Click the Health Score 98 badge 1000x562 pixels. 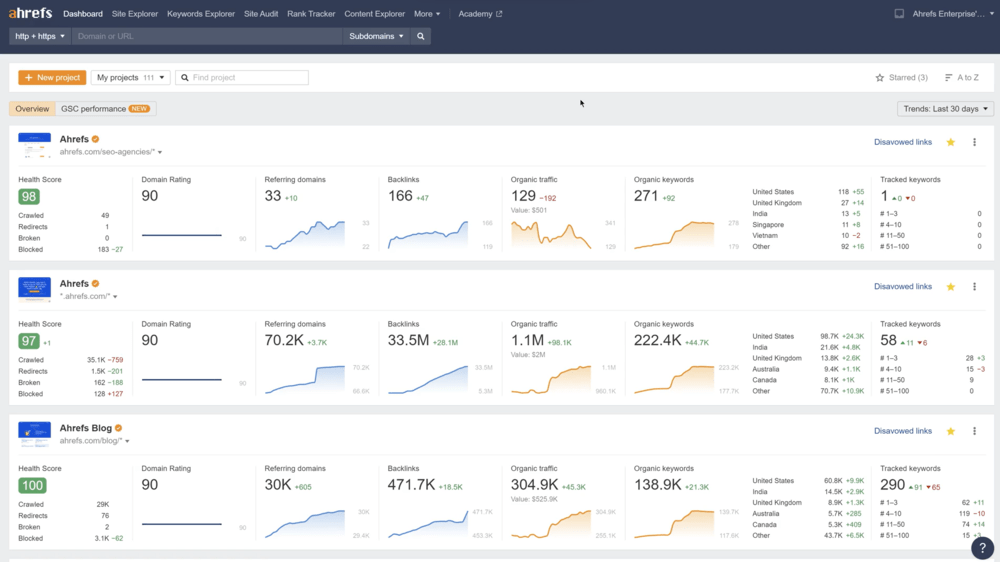click(x=29, y=196)
